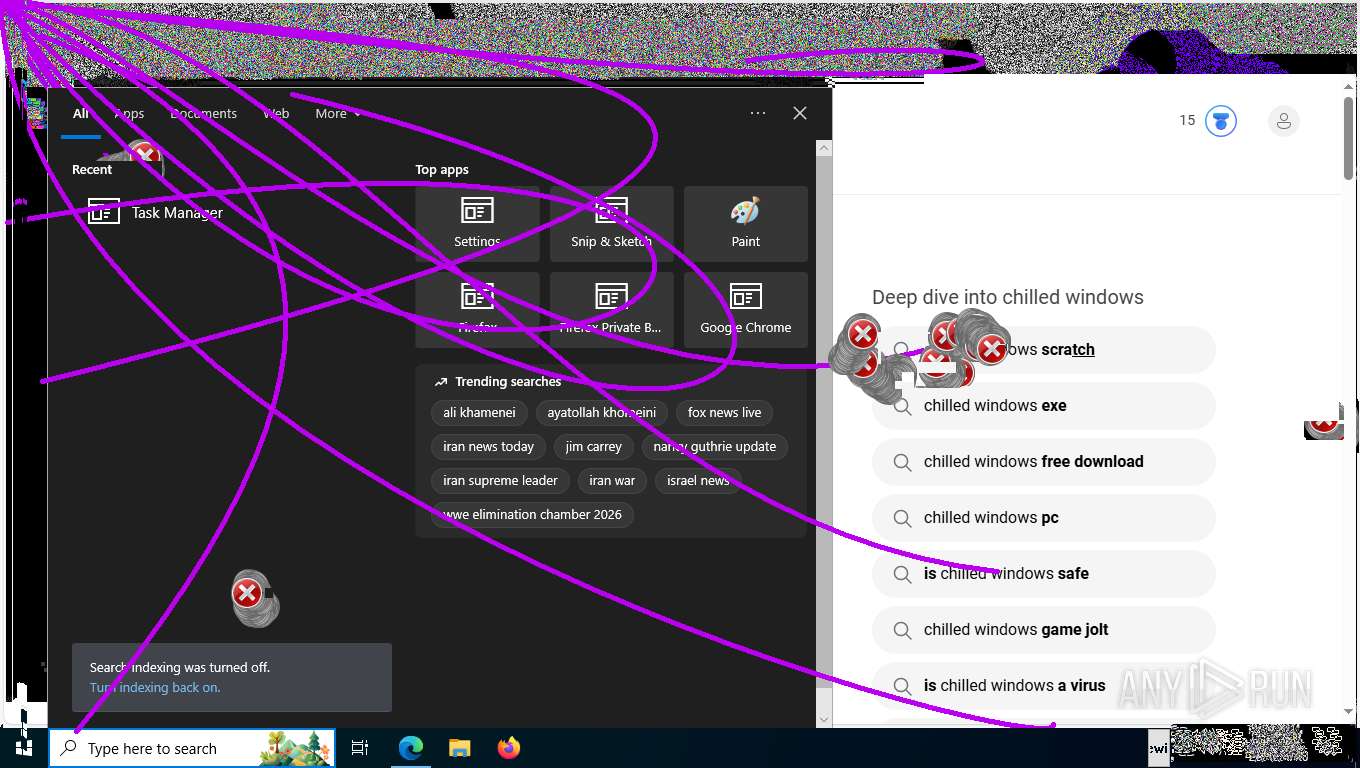The image size is (1360, 768).
Task: Select suggestion chilled windows exe
Action: (x=1043, y=406)
